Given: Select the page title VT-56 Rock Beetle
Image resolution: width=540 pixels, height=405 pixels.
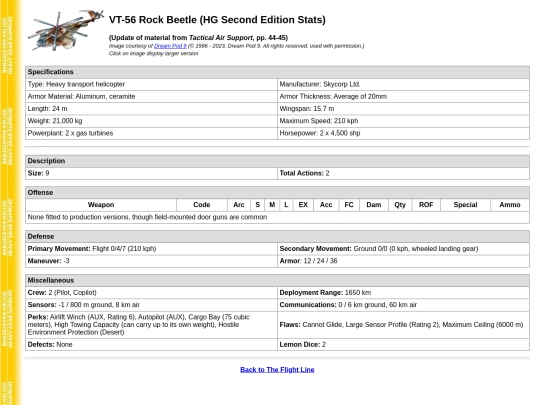Looking at the screenshot, I should [x=217, y=20].
